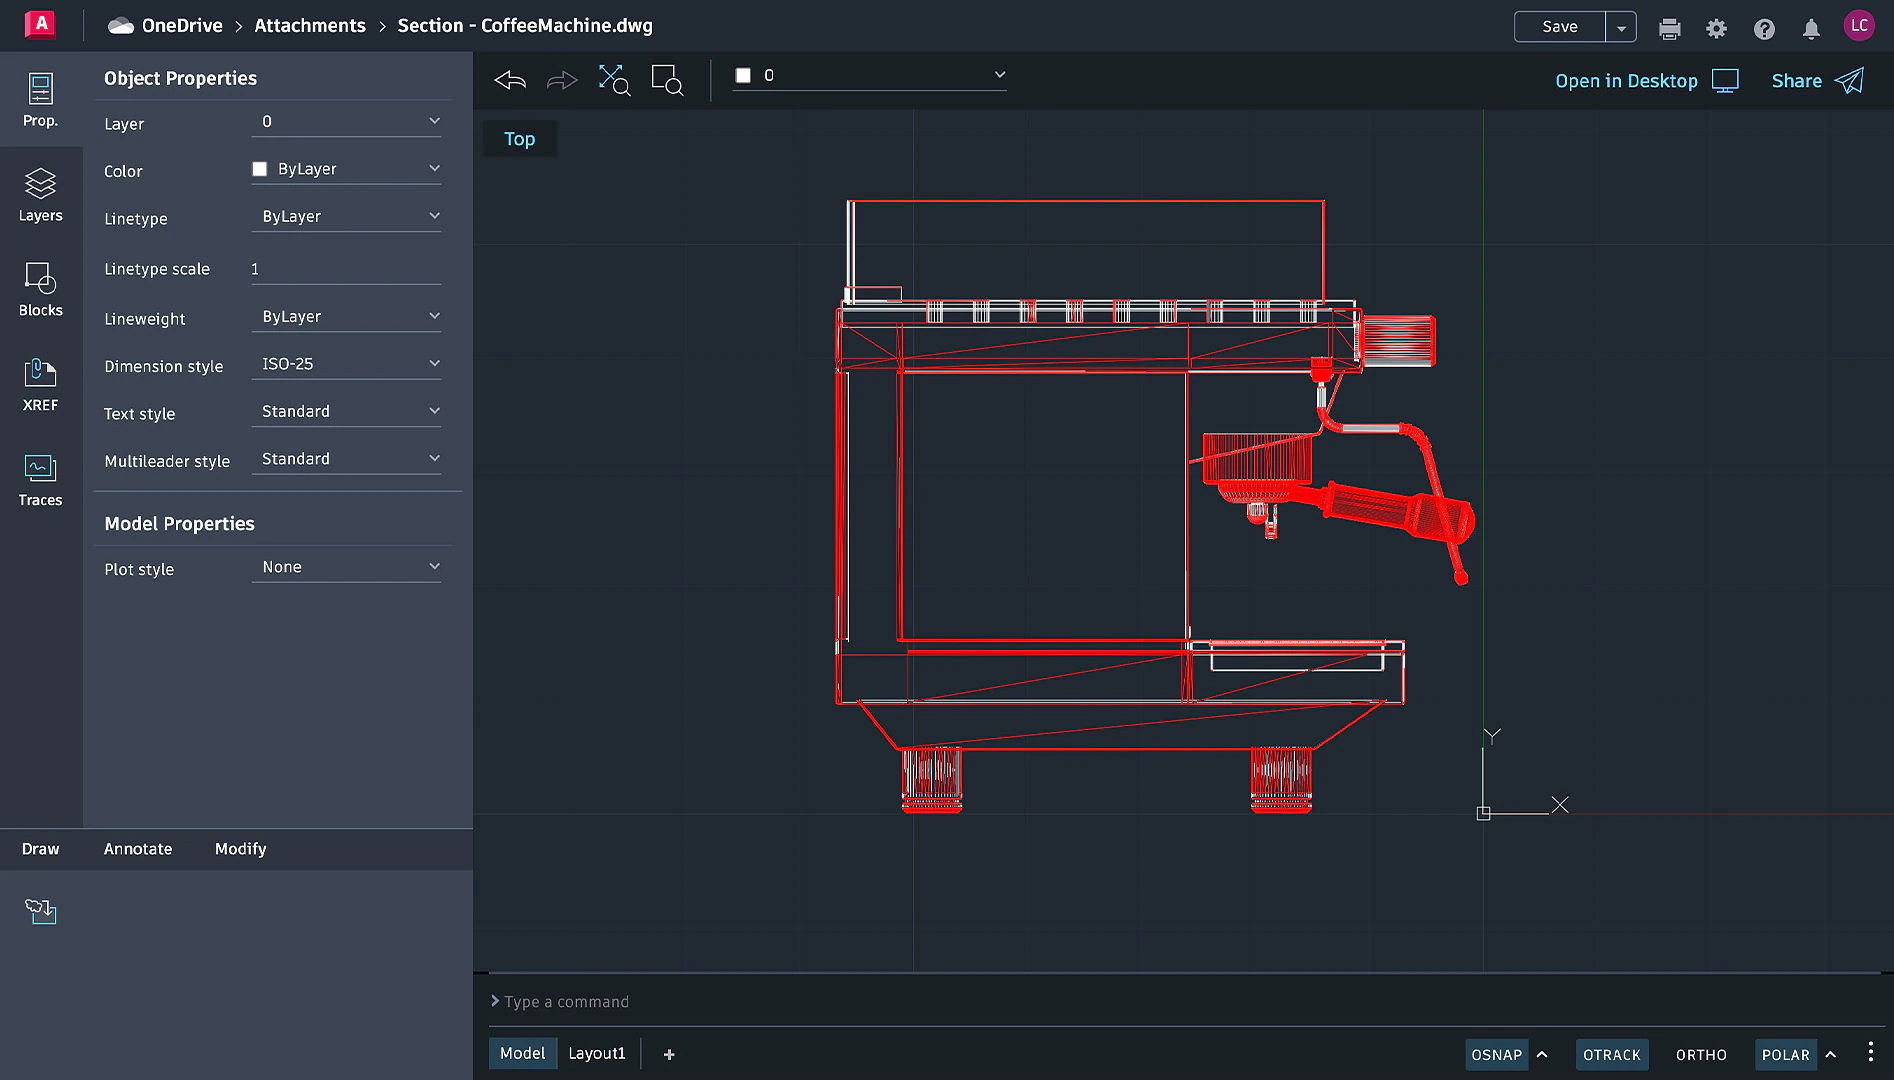Click the ByLayer color swatch

259,168
